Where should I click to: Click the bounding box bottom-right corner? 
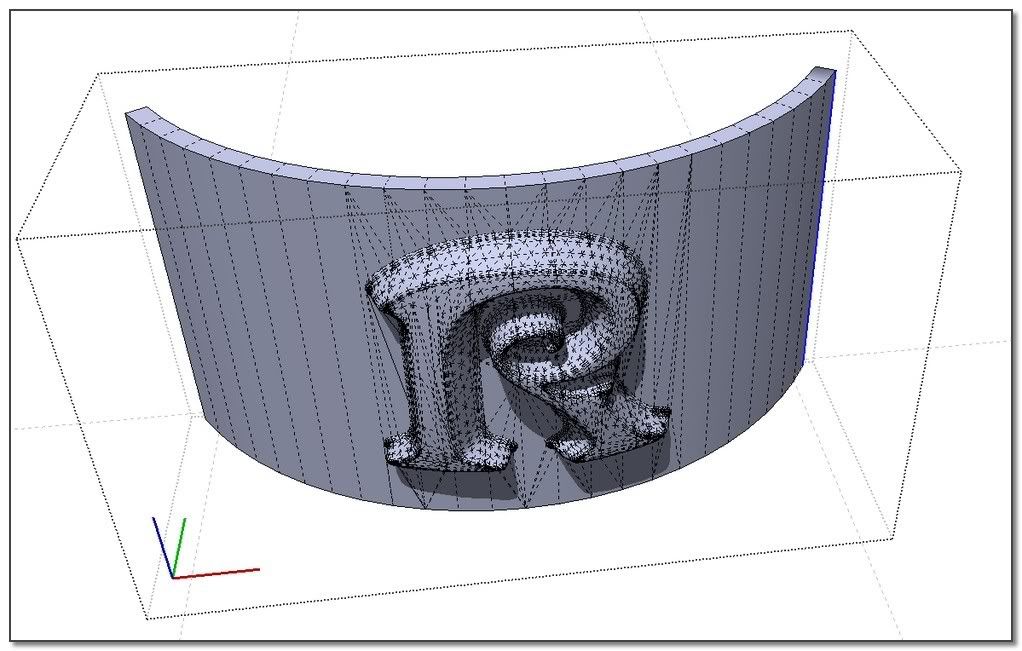[x=891, y=540]
